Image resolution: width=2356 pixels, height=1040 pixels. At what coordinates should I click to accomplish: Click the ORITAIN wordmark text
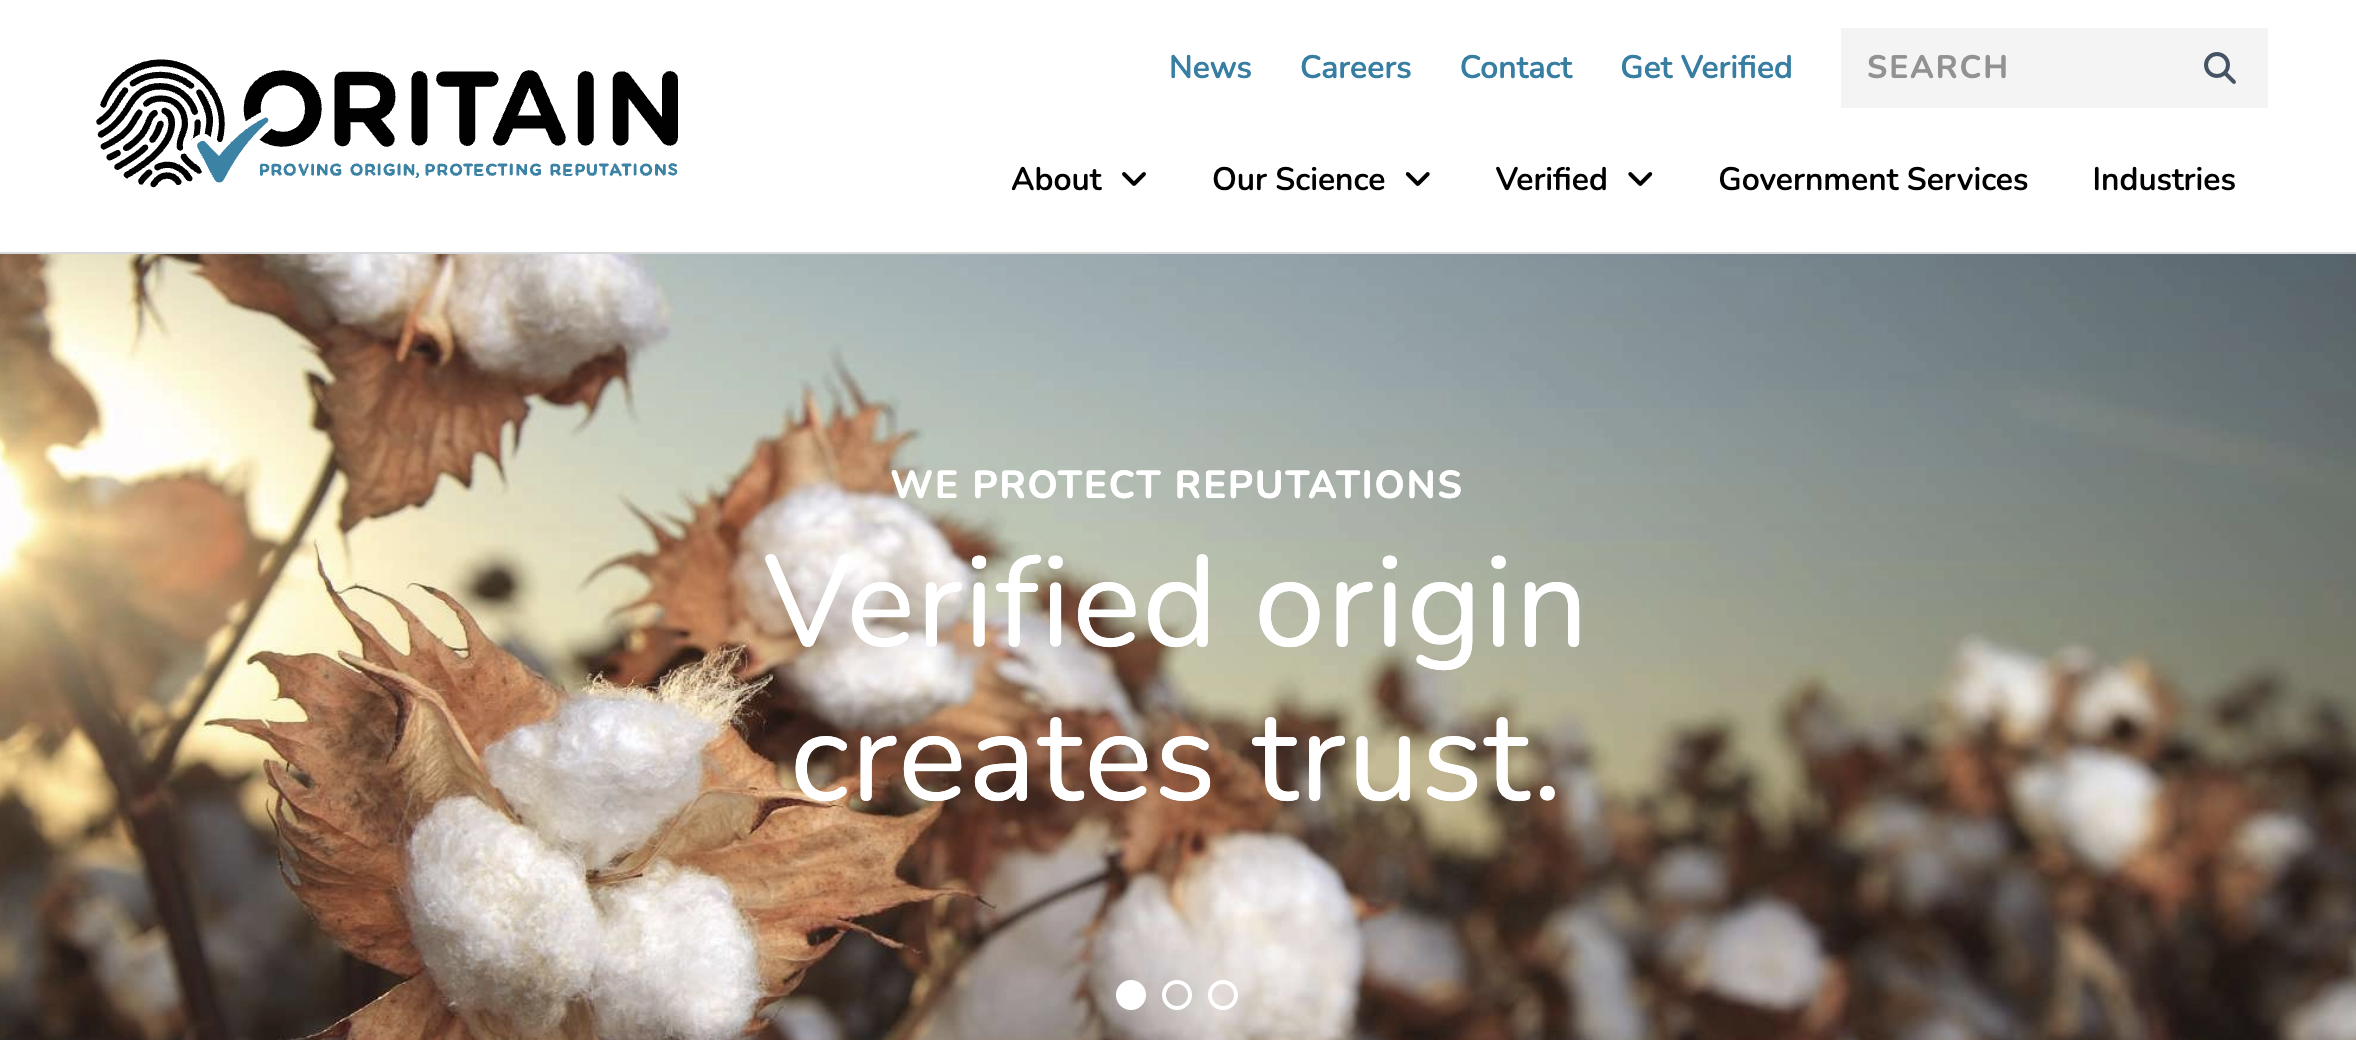pos(462,108)
